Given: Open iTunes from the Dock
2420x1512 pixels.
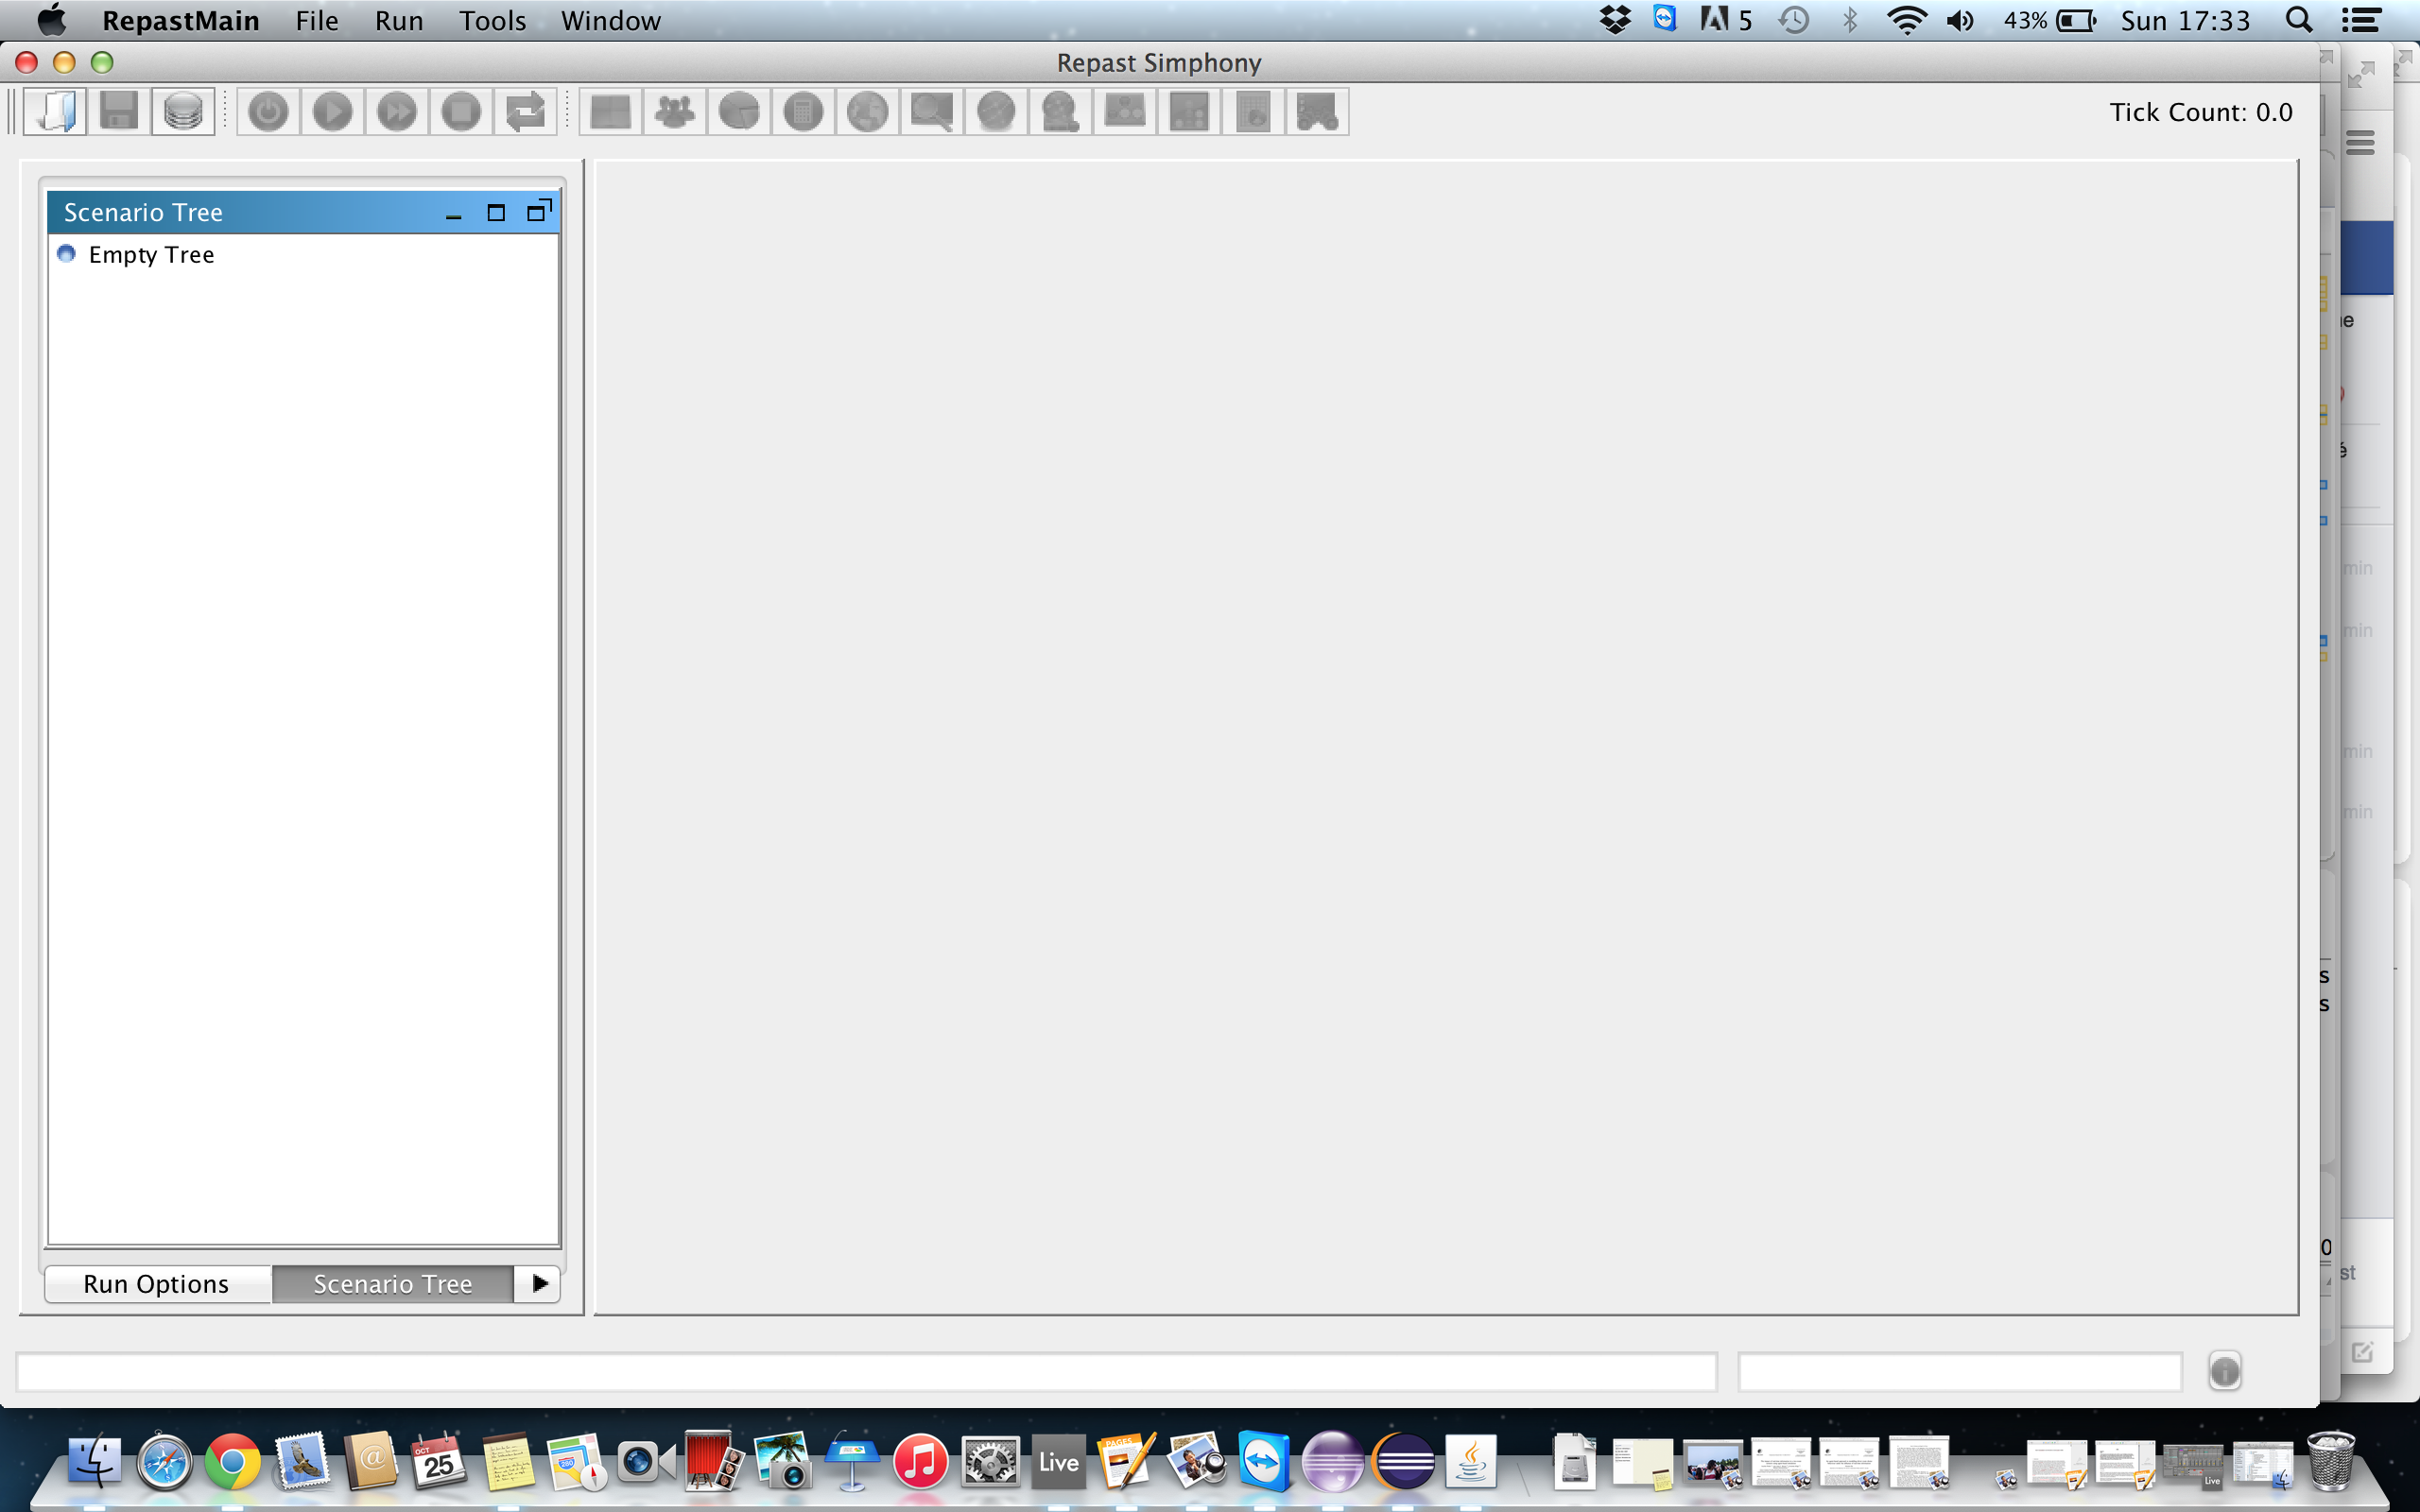Looking at the screenshot, I should coord(920,1462).
